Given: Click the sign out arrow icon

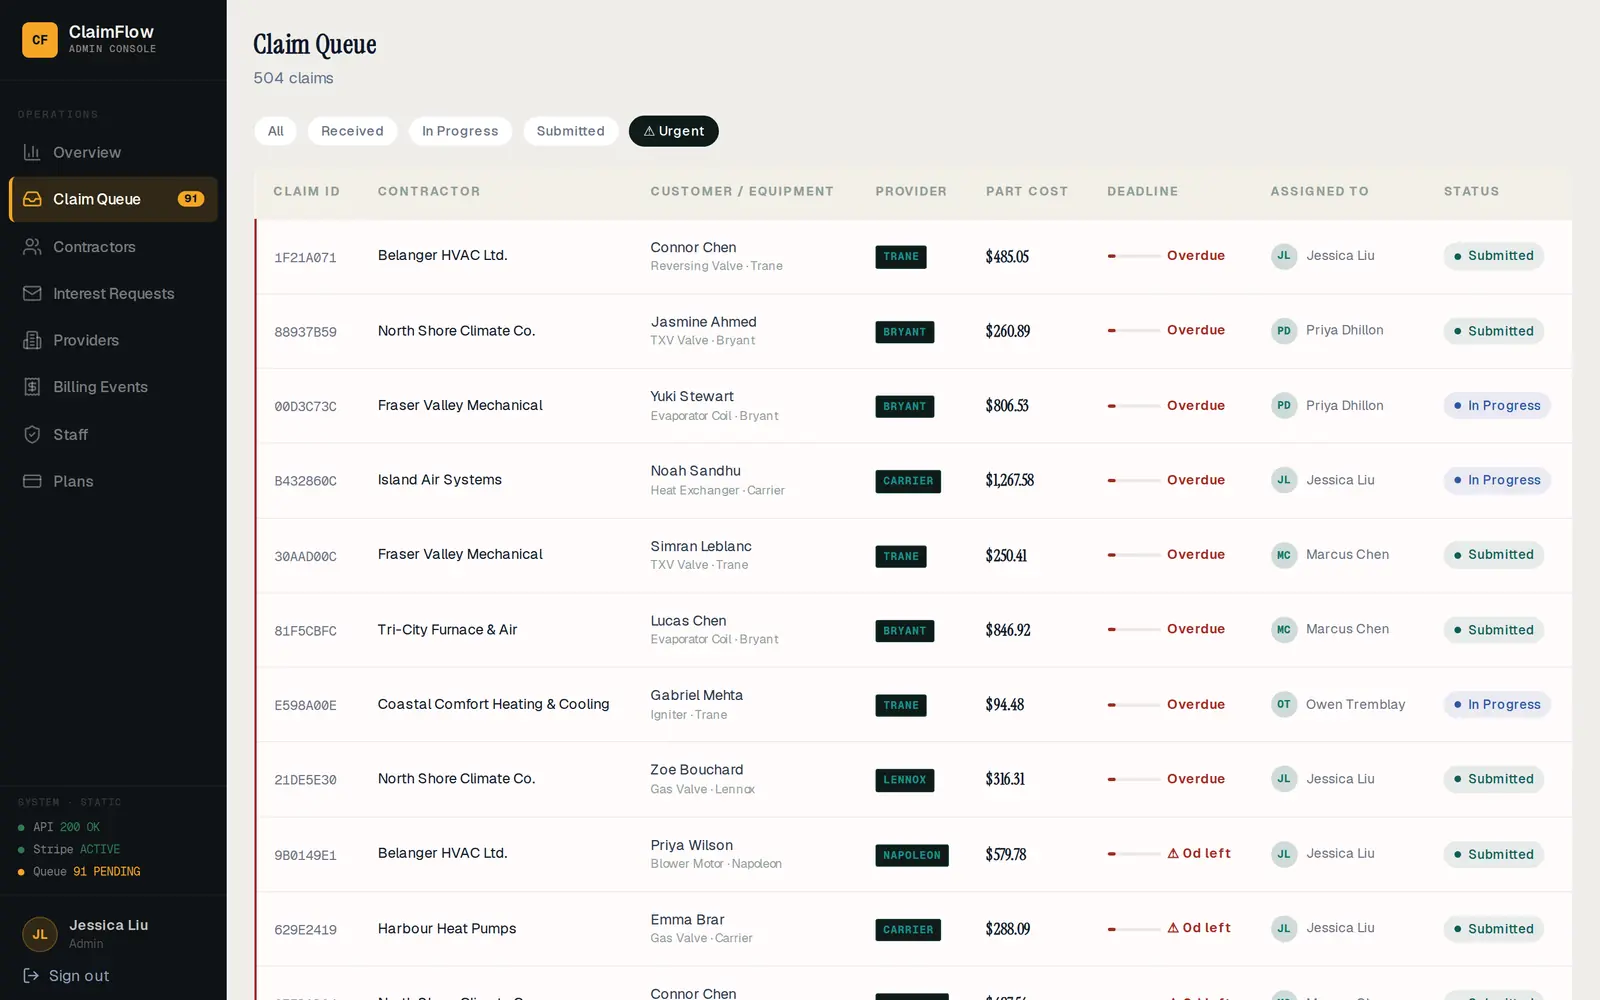Looking at the screenshot, I should point(31,976).
